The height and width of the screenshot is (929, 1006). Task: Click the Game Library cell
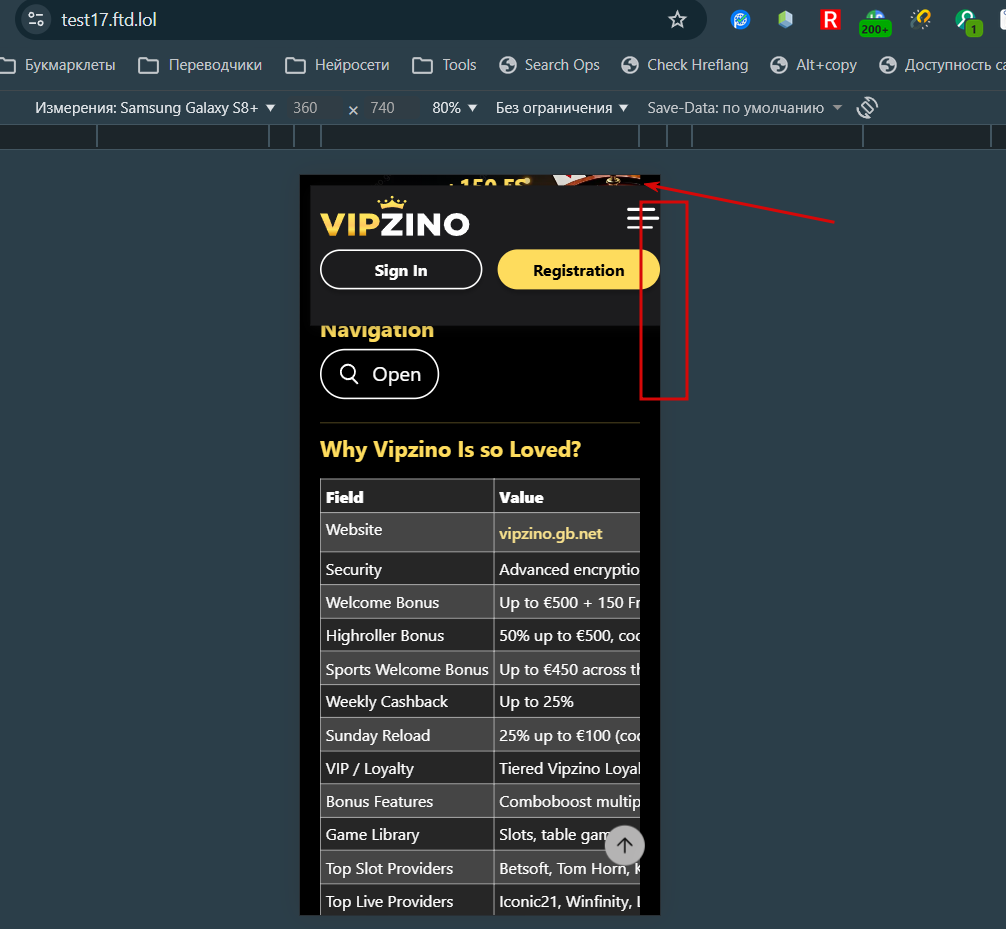(407, 835)
